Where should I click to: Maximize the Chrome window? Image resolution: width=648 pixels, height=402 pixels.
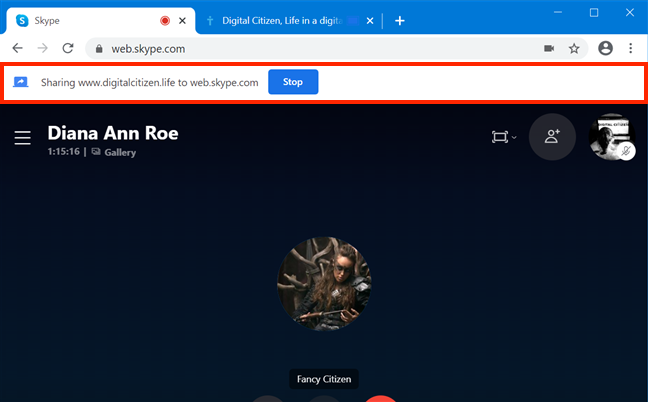(594, 12)
